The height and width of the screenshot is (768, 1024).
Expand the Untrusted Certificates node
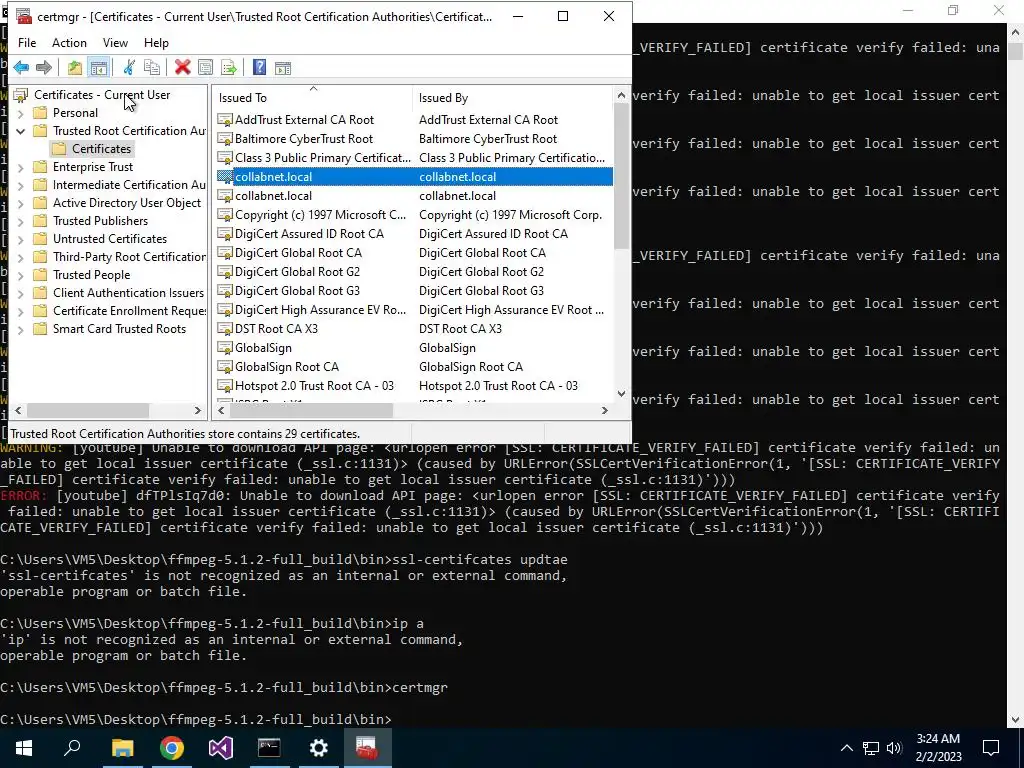(x=20, y=239)
